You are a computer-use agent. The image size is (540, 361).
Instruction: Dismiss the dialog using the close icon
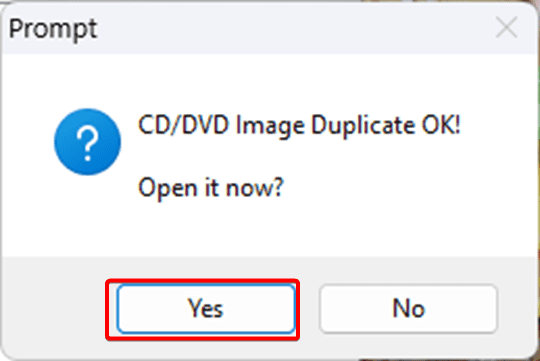point(506,27)
